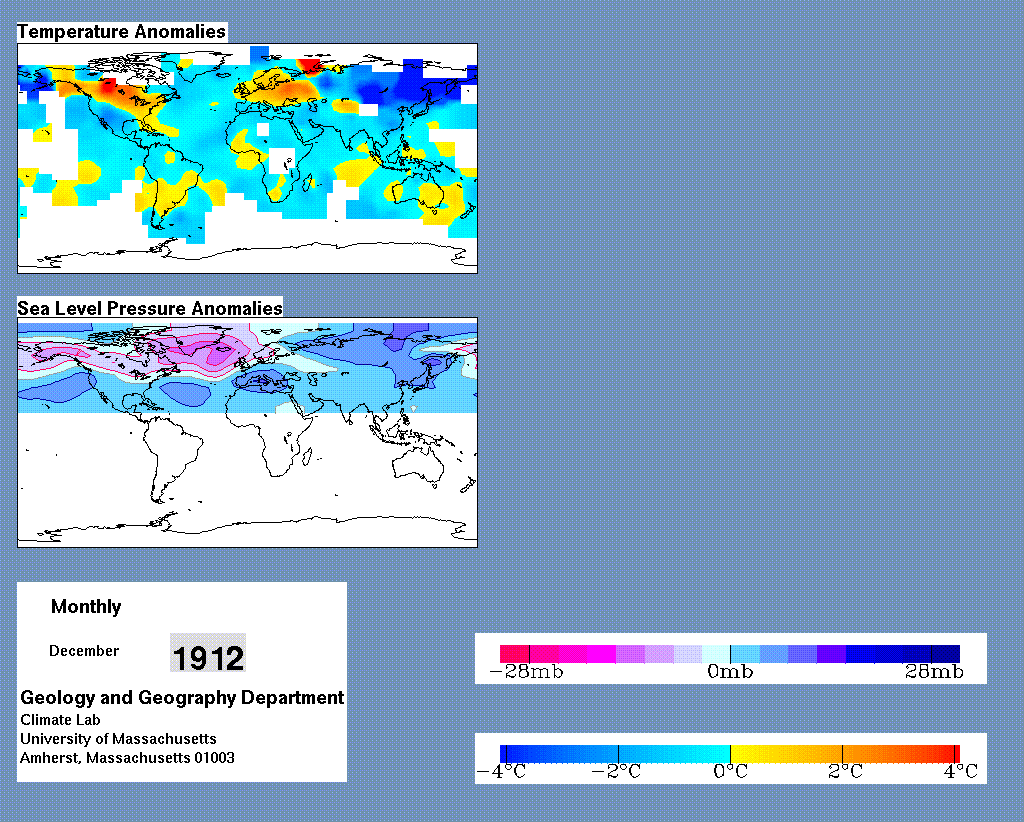
Task: Click the 28mb label on pressure scale
Action: point(934,672)
